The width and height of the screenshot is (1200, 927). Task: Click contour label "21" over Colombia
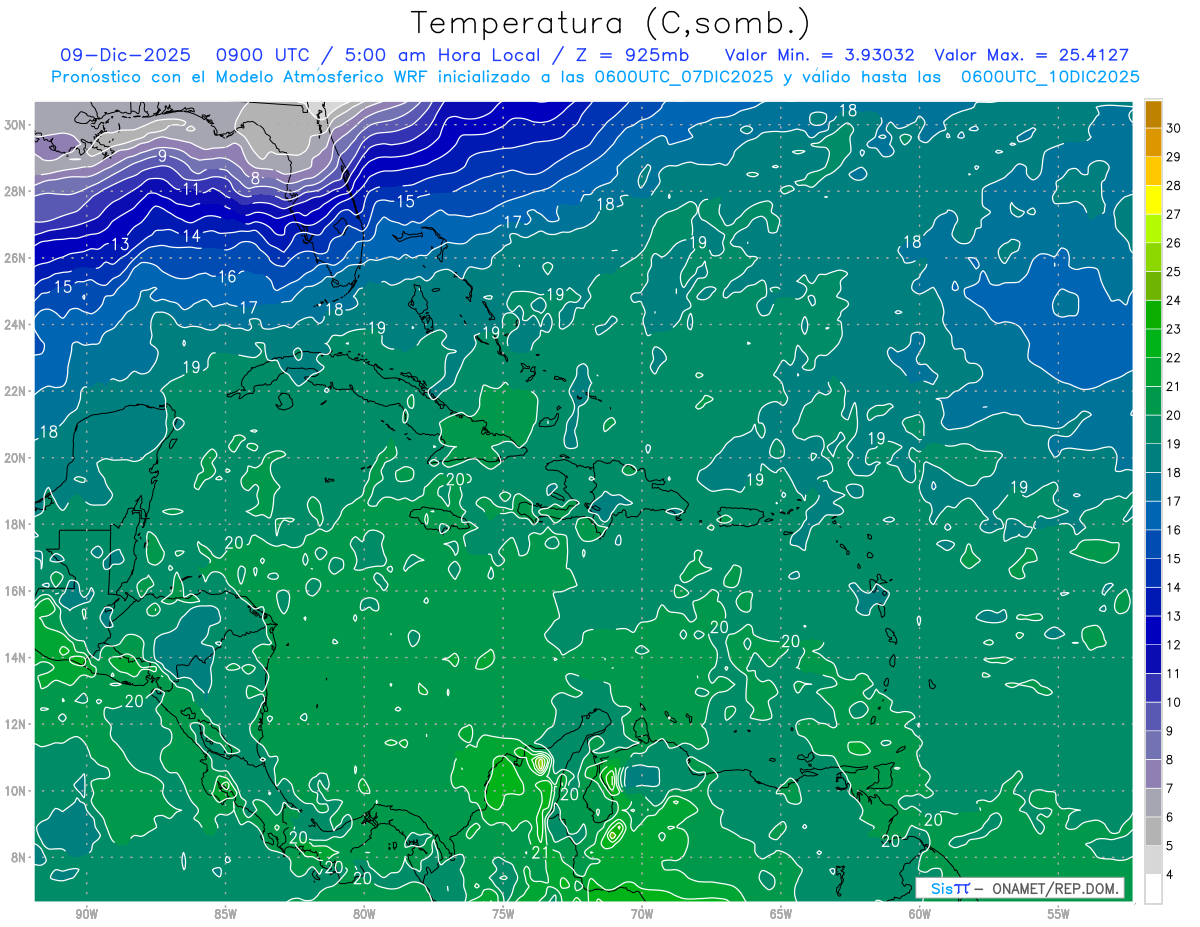pyautogui.click(x=540, y=853)
